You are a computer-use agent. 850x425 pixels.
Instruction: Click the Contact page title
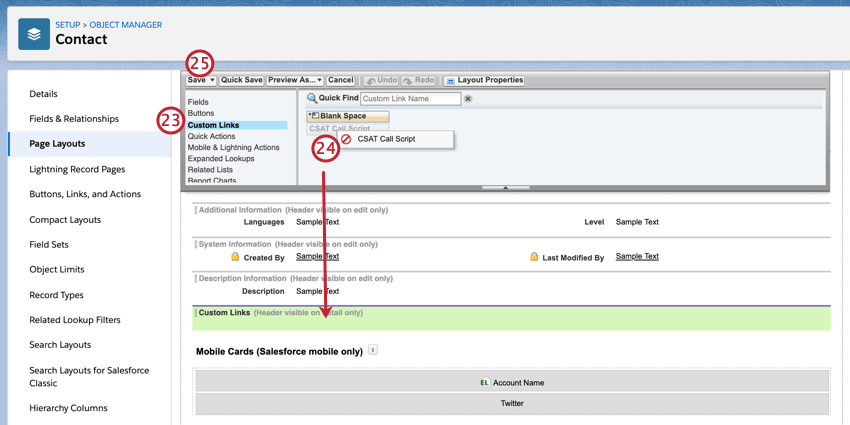point(81,40)
